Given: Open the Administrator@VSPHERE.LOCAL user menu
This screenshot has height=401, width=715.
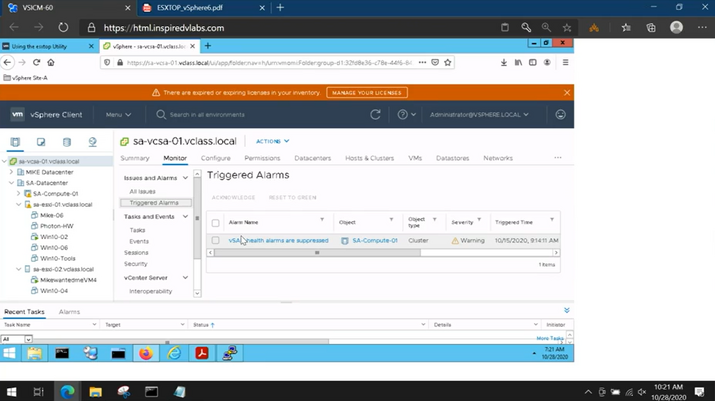Looking at the screenshot, I should 481,115.
